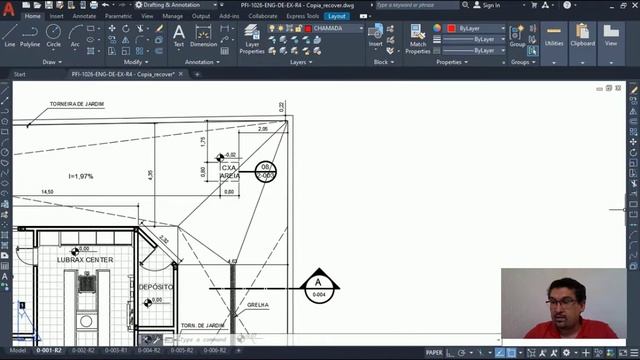Toggle clean screen in status bar
This screenshot has height=360, width=640.
[x=623, y=353]
